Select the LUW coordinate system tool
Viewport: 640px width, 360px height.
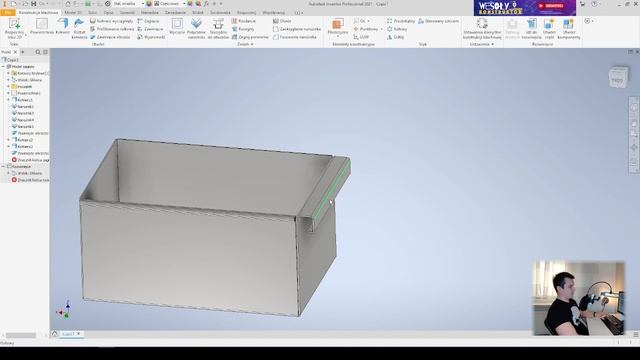361,37
